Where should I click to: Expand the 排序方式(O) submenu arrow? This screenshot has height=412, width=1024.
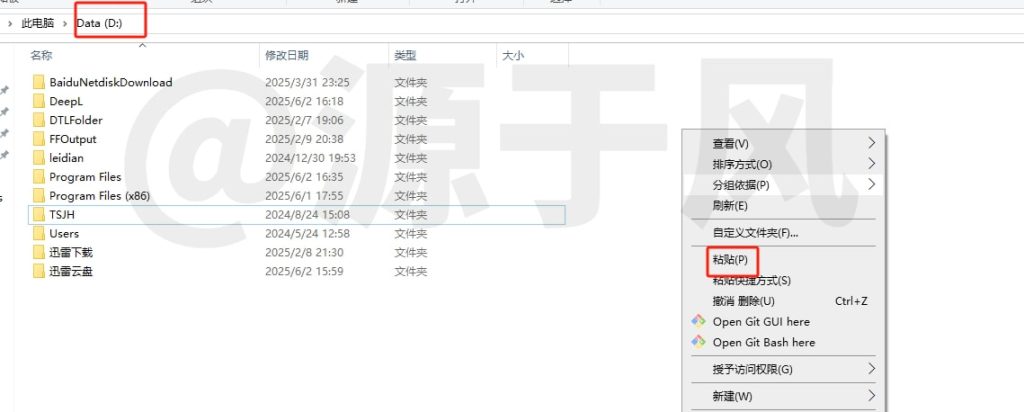click(x=872, y=163)
